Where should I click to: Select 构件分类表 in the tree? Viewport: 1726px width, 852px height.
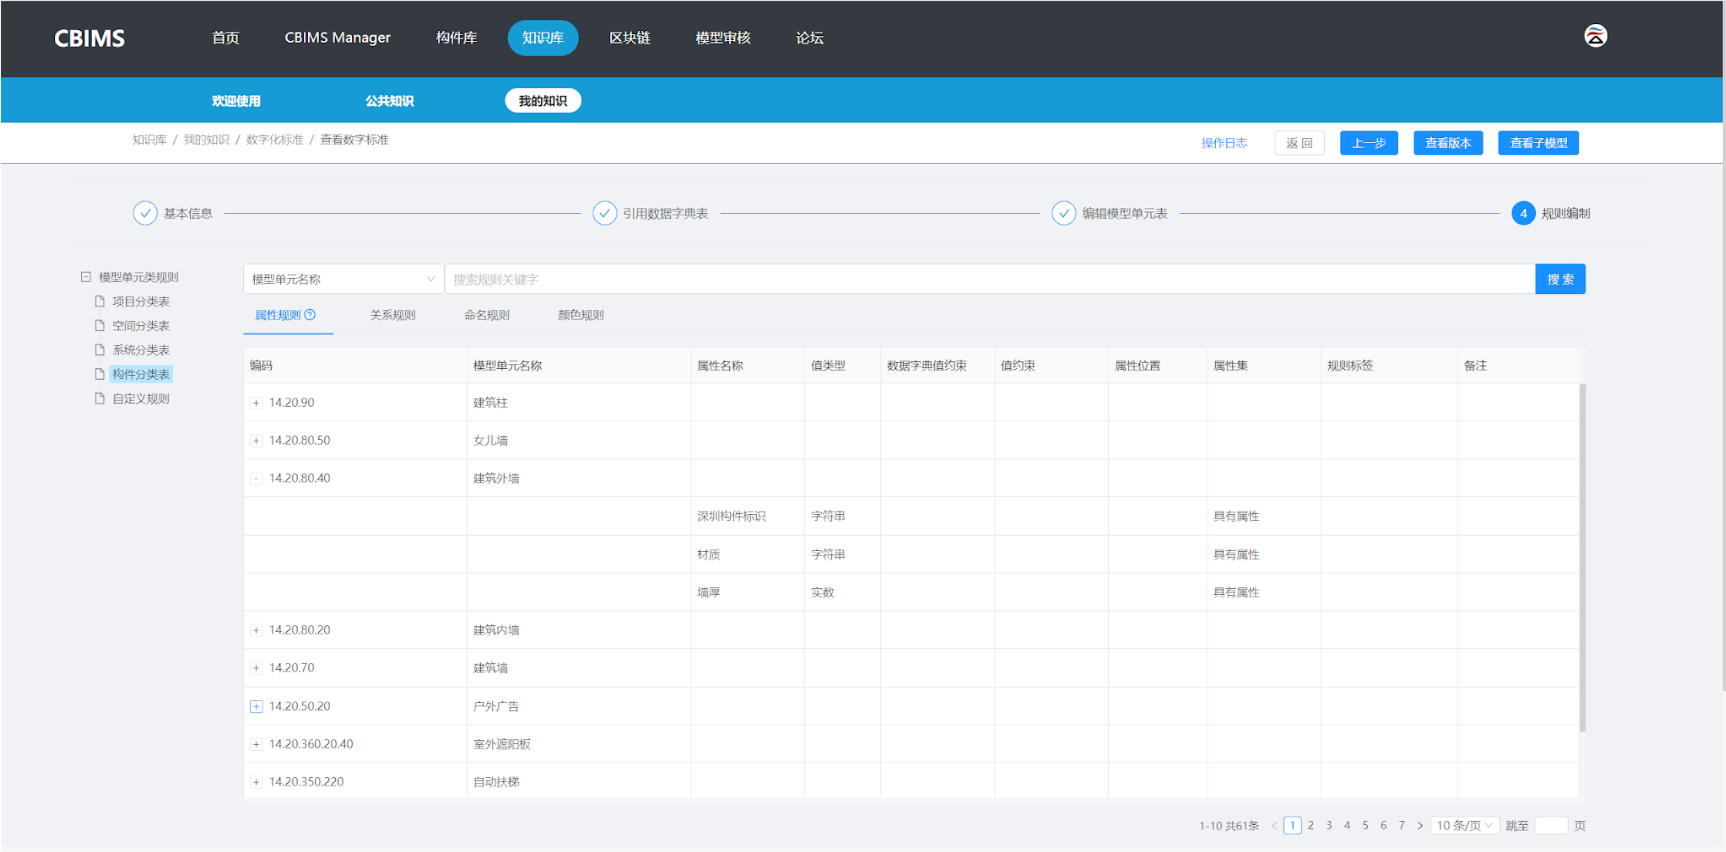click(141, 374)
